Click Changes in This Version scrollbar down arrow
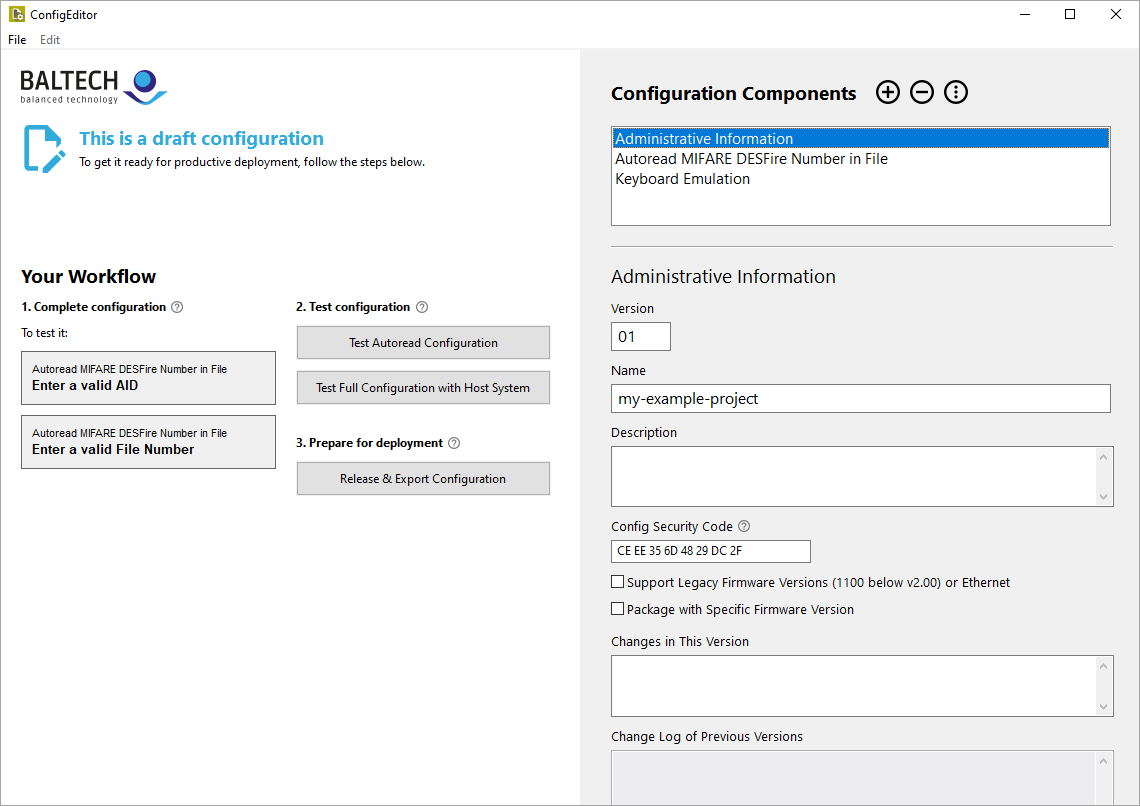Image resolution: width=1140 pixels, height=806 pixels. [x=1104, y=706]
